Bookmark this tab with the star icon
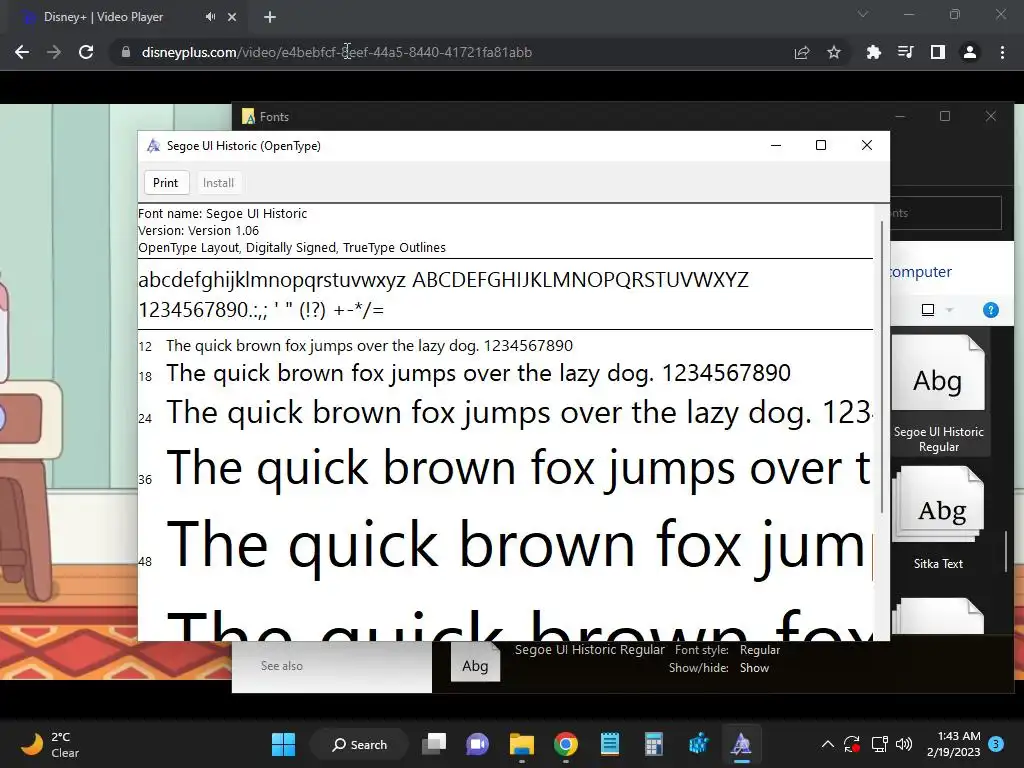 coord(834,52)
